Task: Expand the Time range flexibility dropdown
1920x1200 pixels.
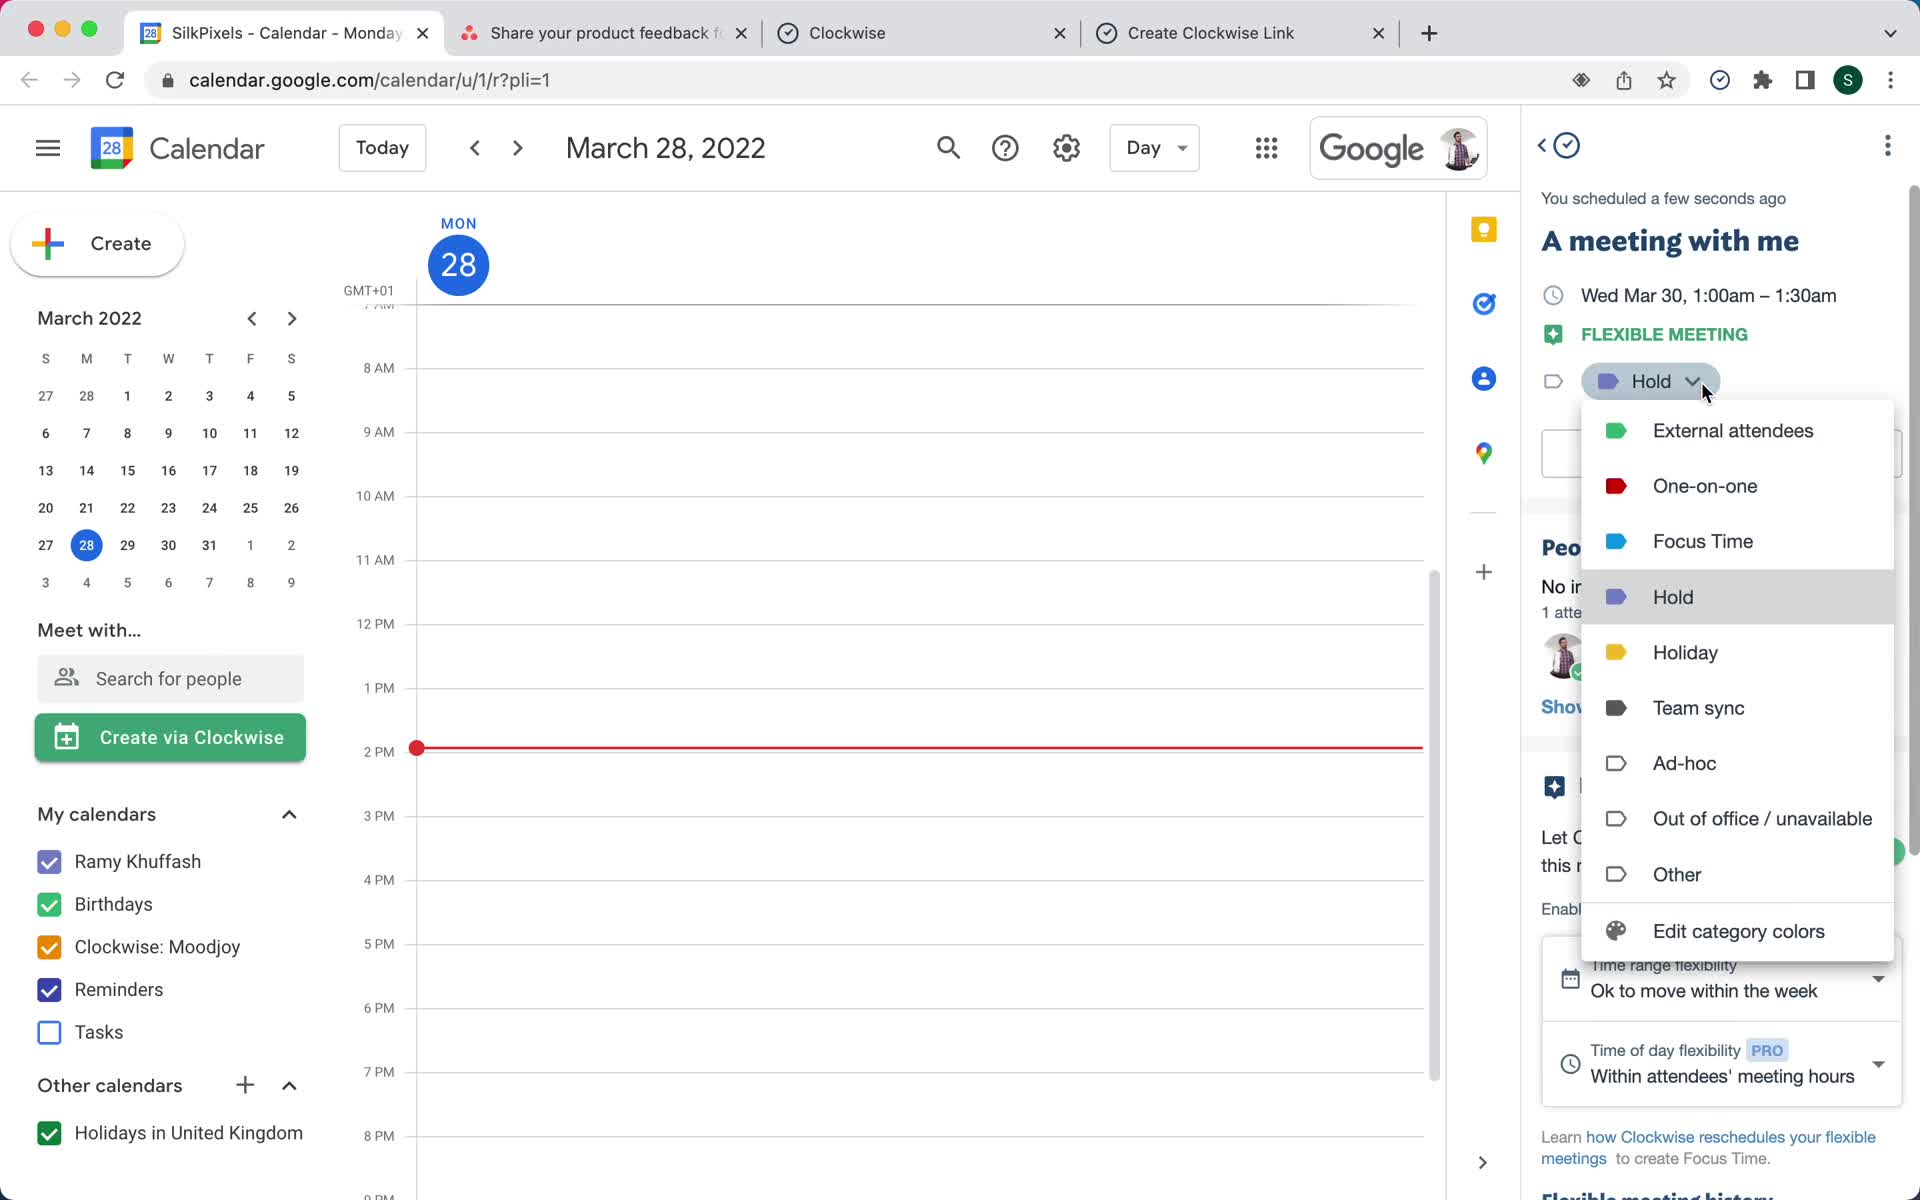Action: pos(1877,979)
